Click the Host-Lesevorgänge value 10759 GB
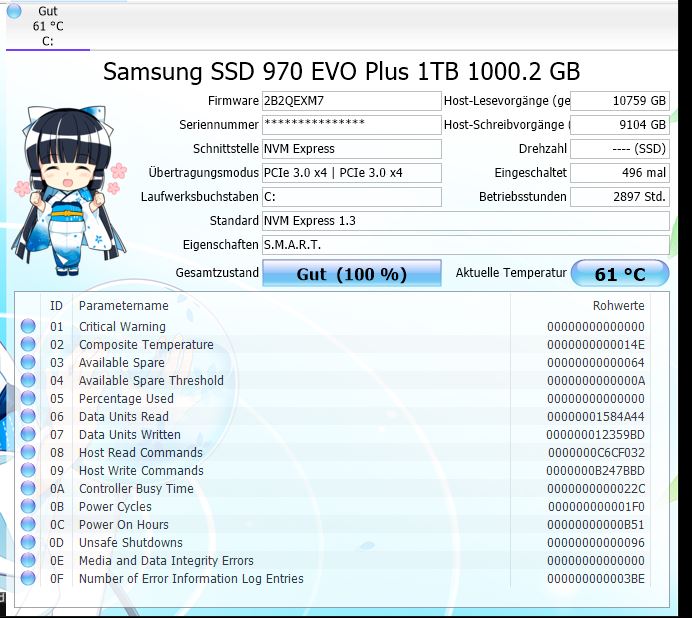The width and height of the screenshot is (692, 618). (620, 101)
